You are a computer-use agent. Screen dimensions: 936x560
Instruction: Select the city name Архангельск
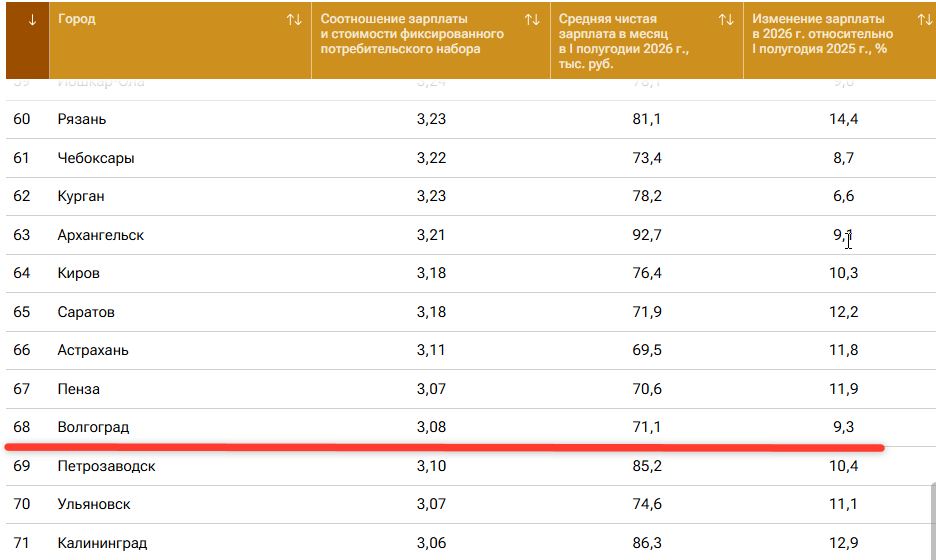100,235
